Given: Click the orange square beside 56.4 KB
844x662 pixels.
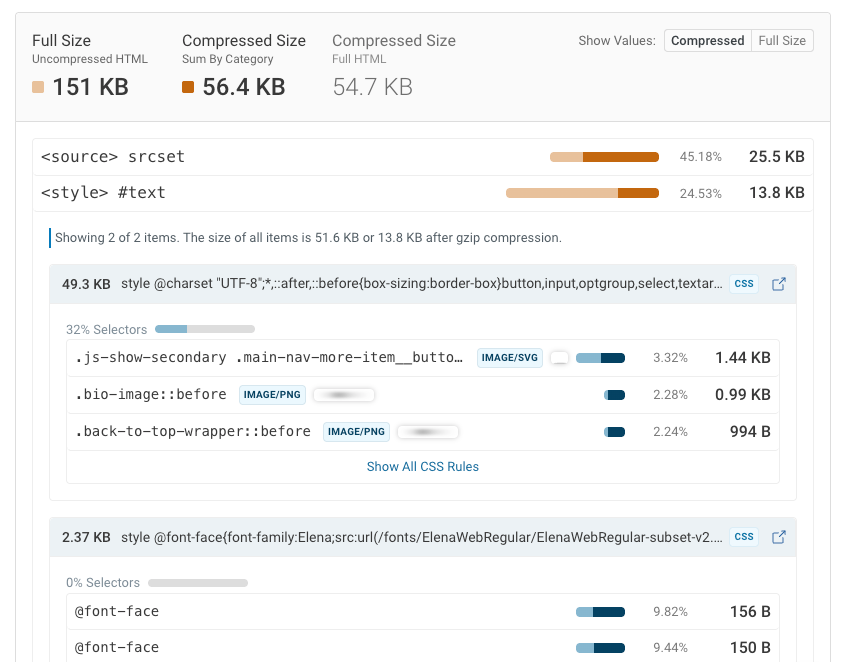Looking at the screenshot, I should tap(188, 87).
